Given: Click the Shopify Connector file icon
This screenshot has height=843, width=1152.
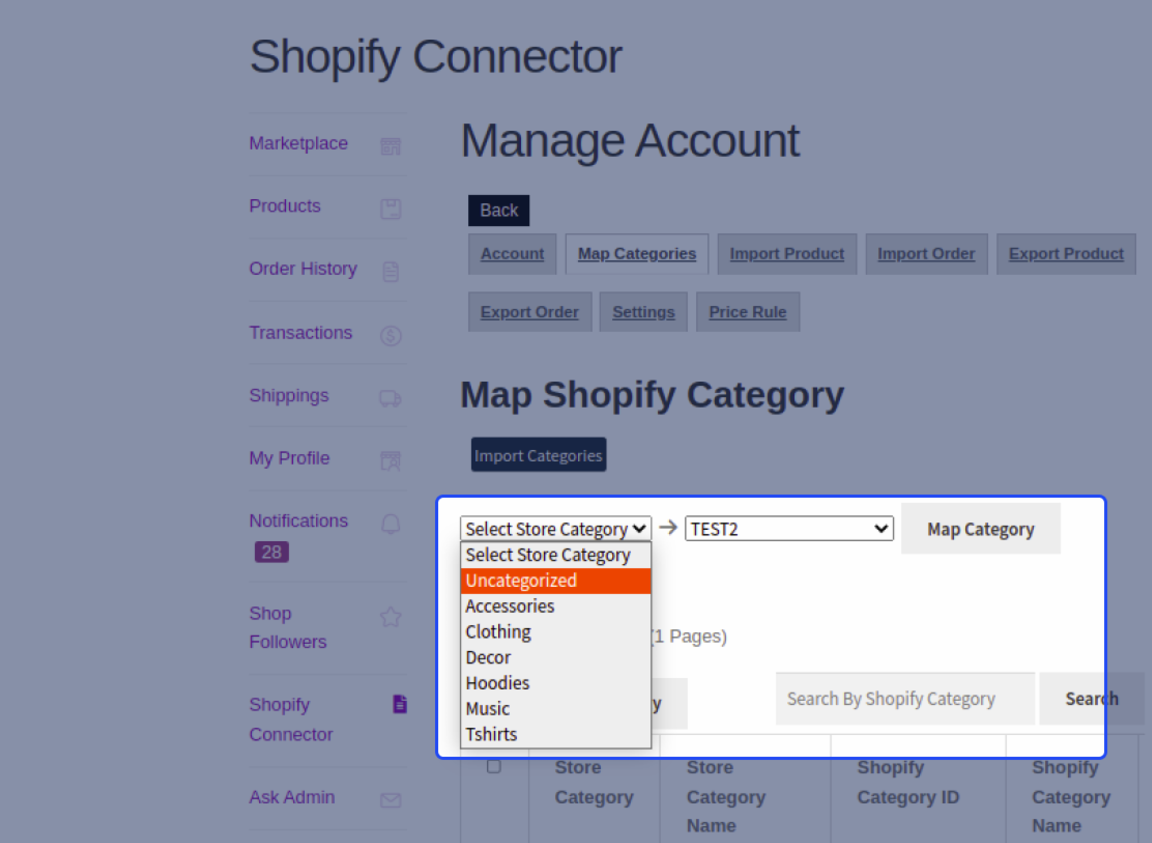Looking at the screenshot, I should [399, 704].
